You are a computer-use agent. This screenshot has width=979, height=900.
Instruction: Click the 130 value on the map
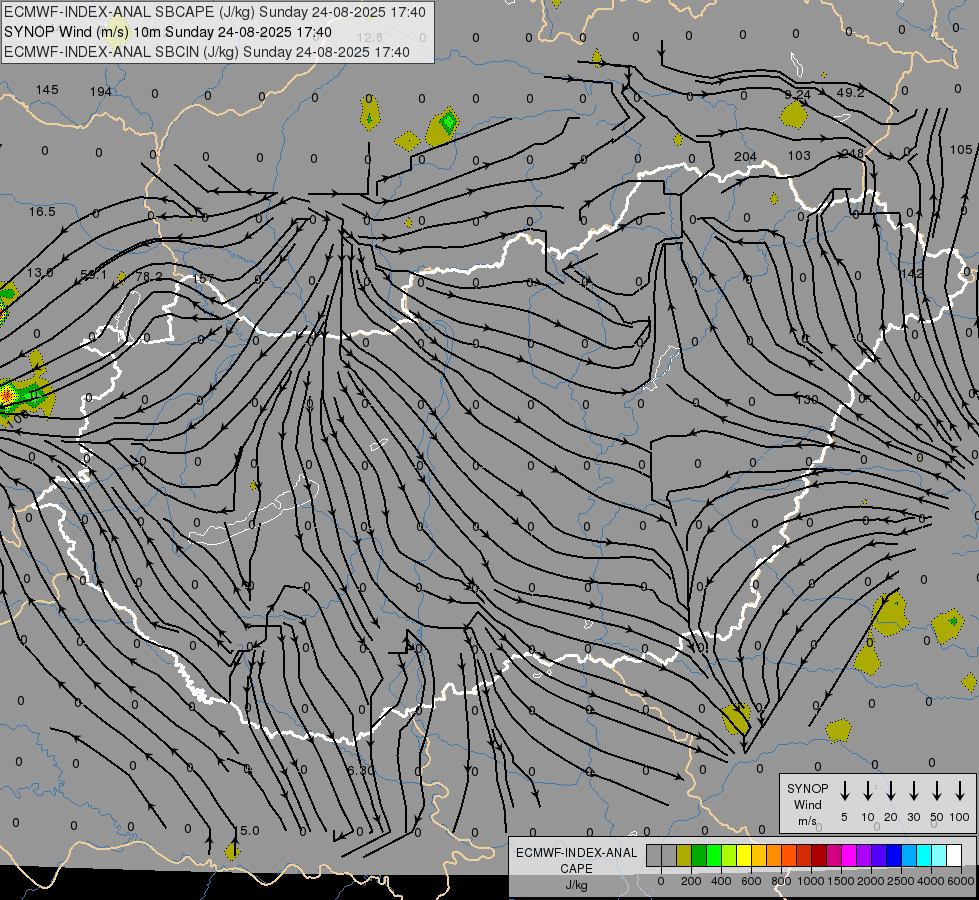click(806, 399)
